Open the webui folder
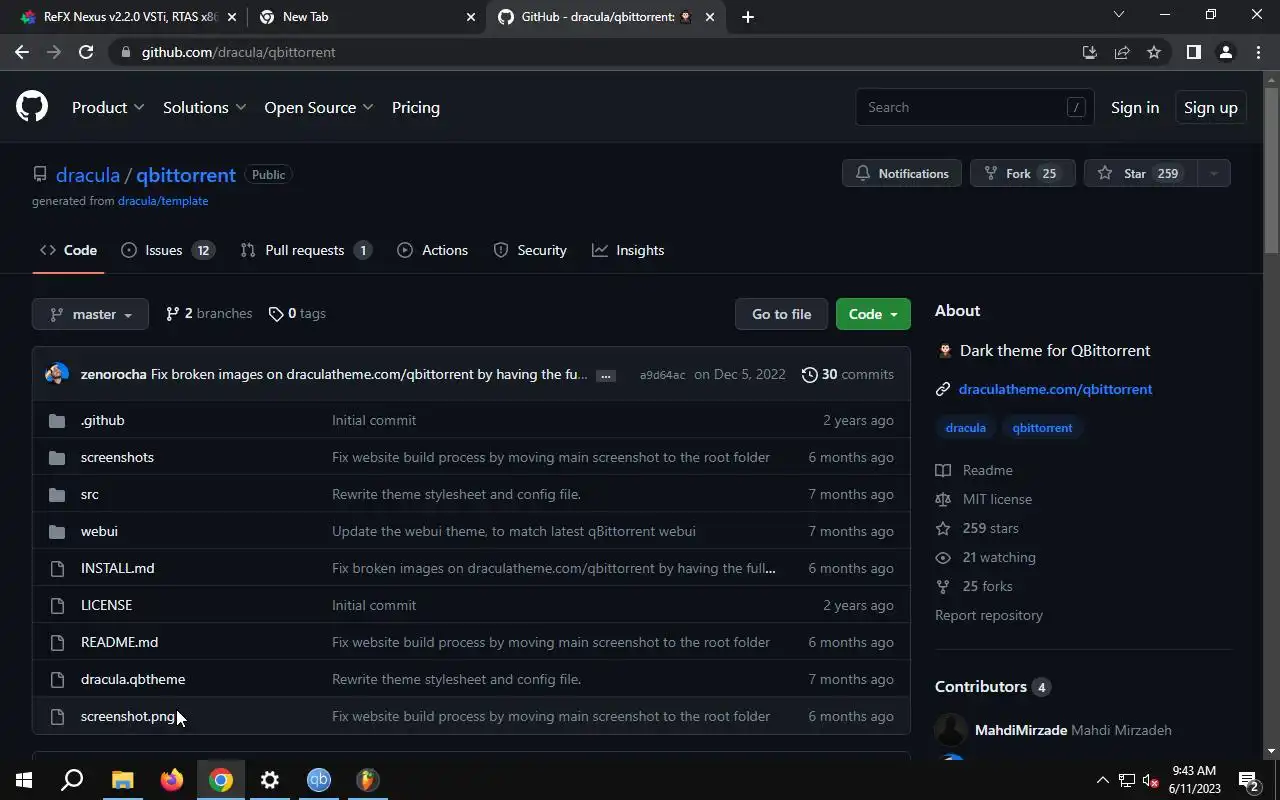 click(x=99, y=531)
